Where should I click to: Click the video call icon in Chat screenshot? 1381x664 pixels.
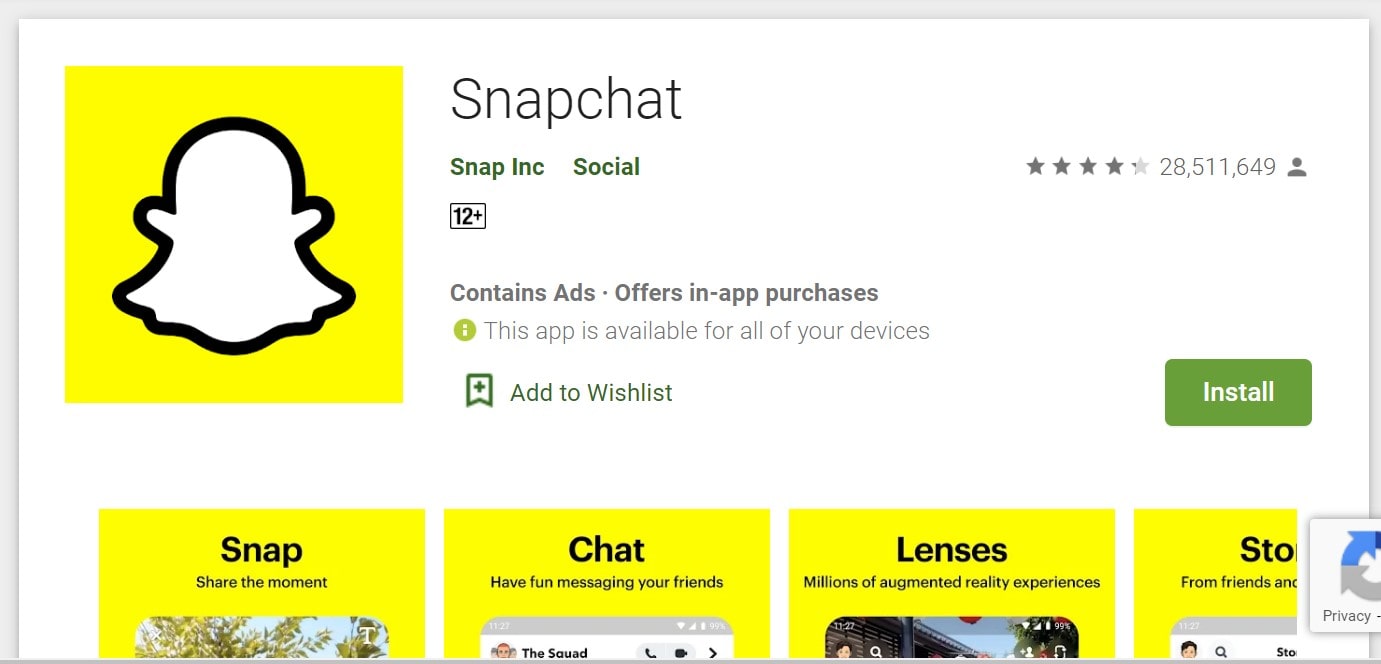coord(682,653)
